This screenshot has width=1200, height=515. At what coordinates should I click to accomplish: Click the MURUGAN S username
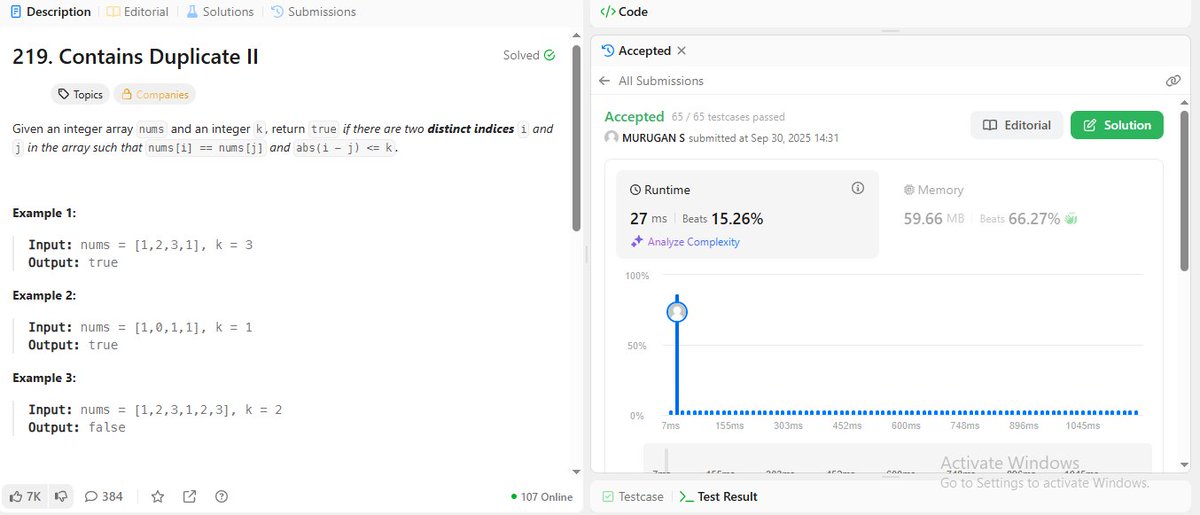point(653,138)
